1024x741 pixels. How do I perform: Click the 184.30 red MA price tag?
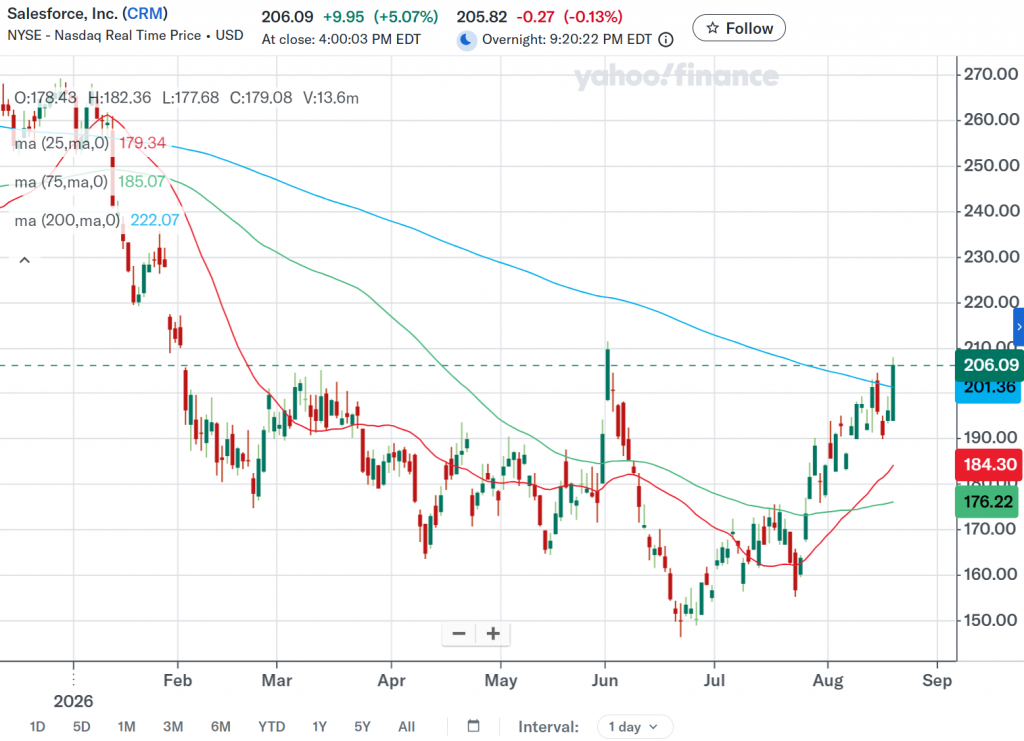[989, 464]
